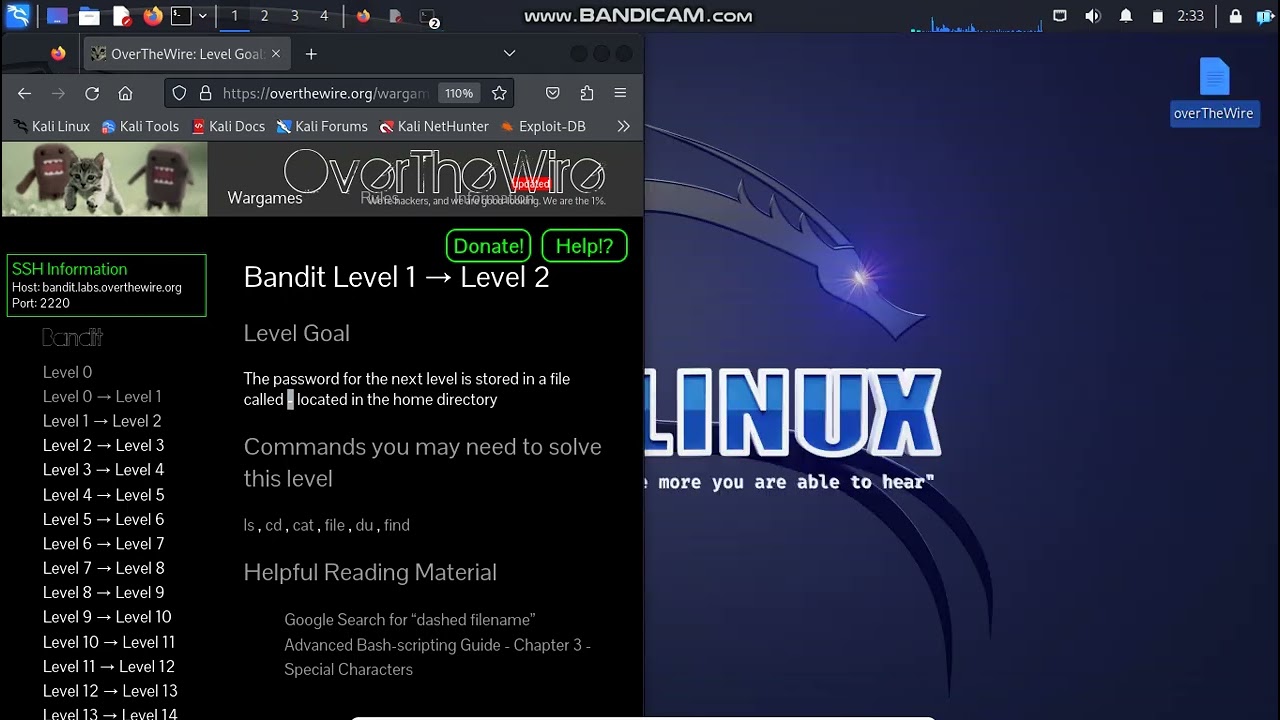Open the browser extensions puzzle icon
1280x720 pixels.
pos(587,93)
